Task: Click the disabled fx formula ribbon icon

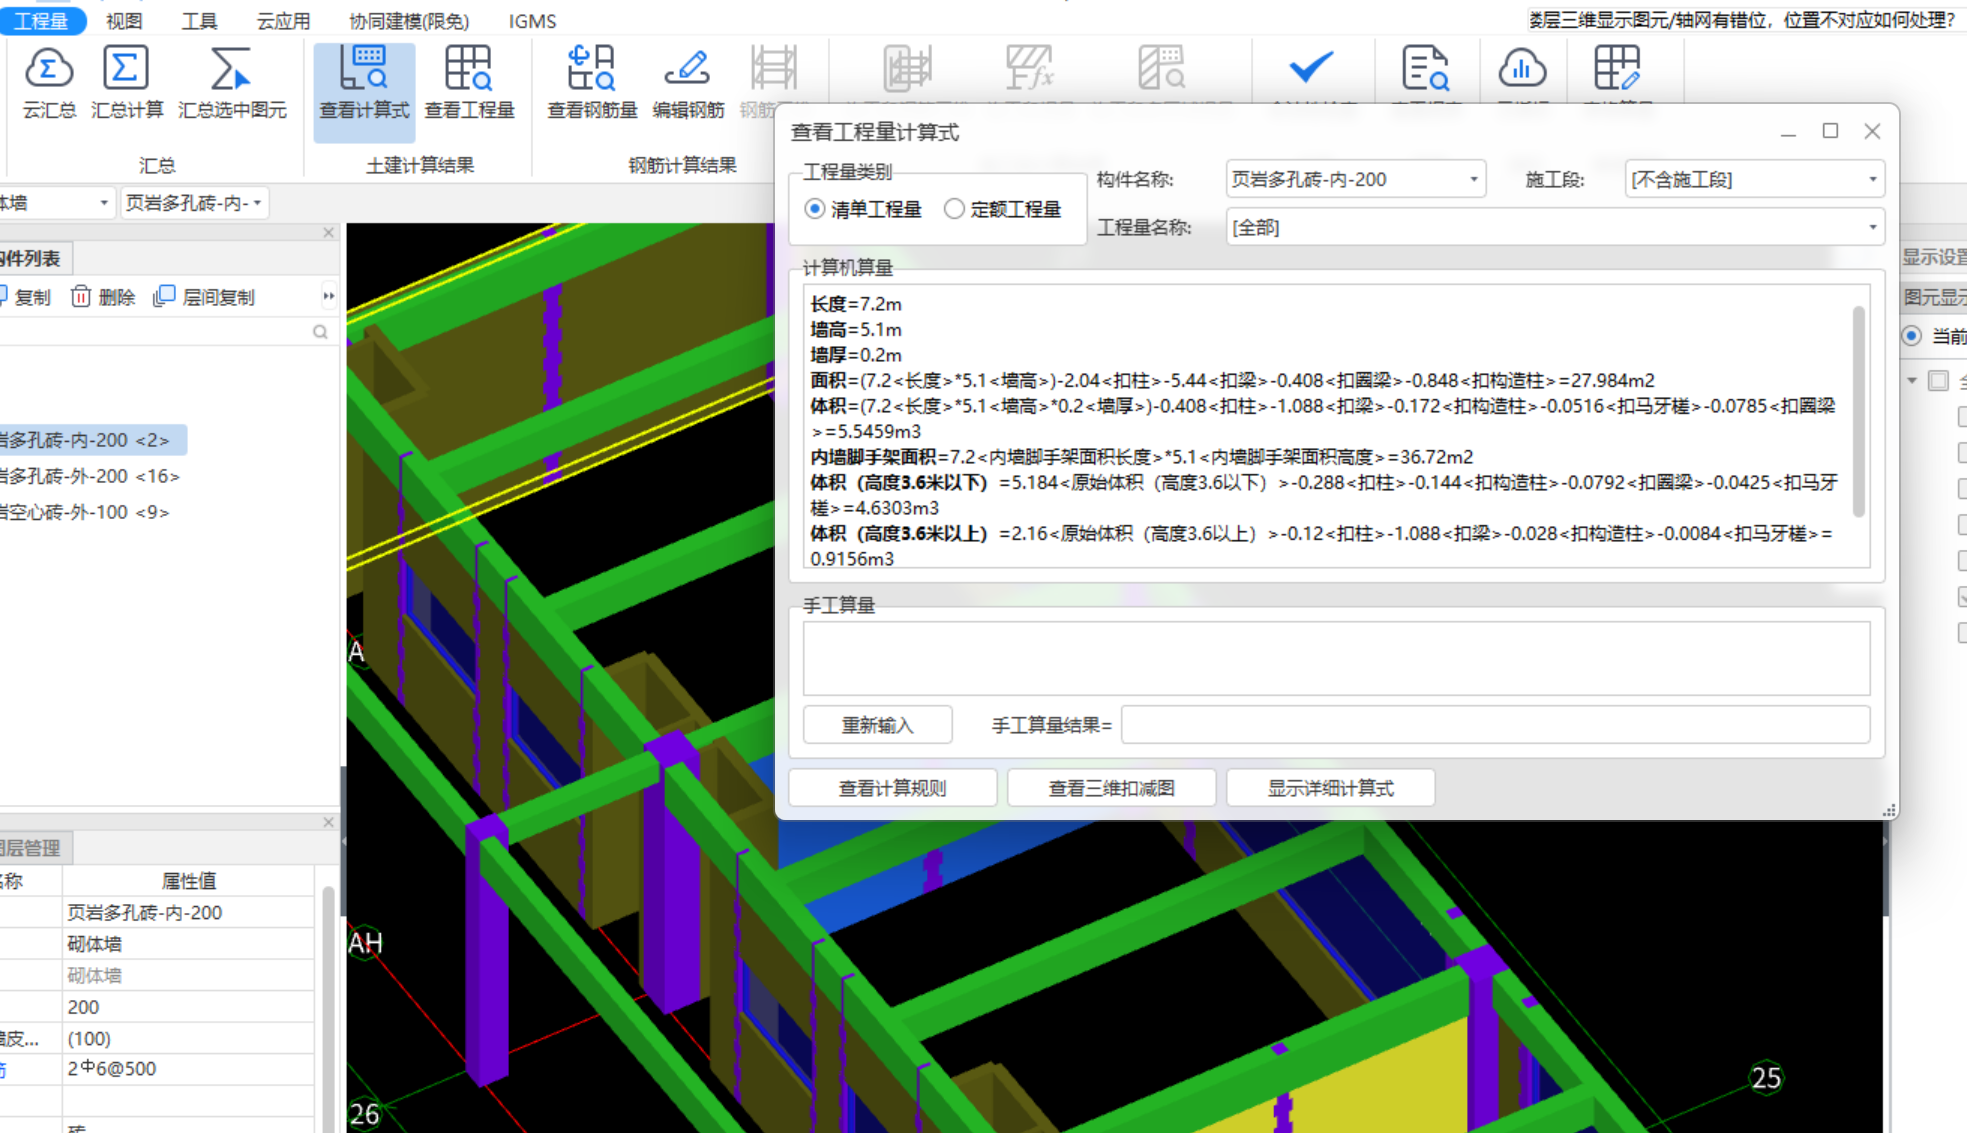Action: click(x=1029, y=69)
